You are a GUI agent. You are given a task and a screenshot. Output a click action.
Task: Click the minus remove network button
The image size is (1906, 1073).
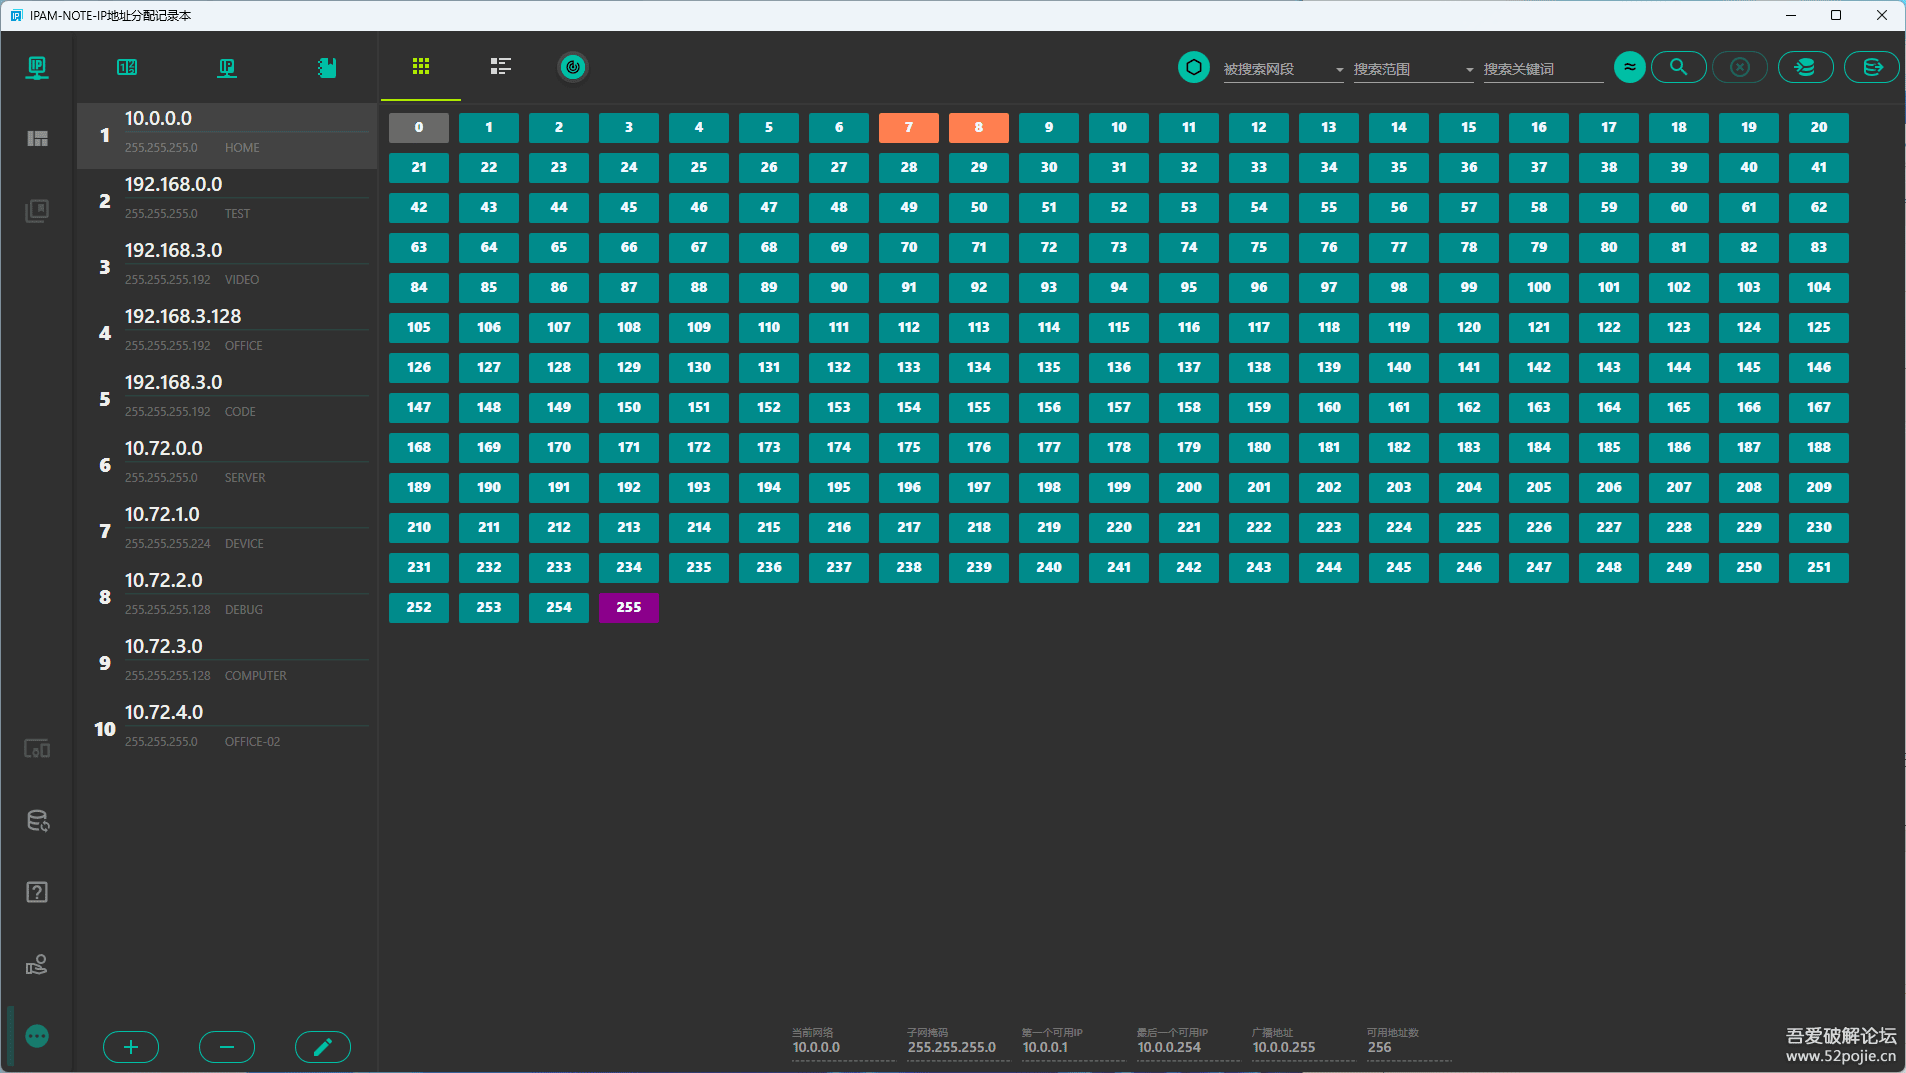(227, 1047)
